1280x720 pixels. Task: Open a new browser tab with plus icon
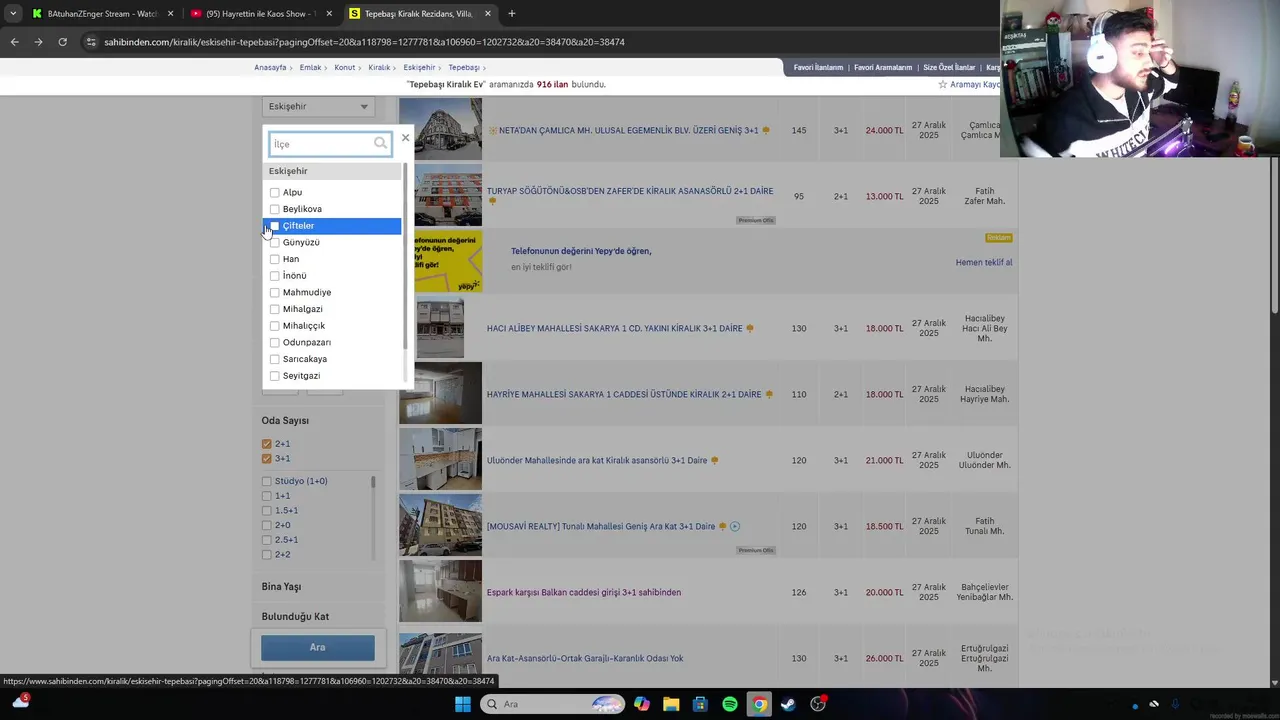click(511, 14)
